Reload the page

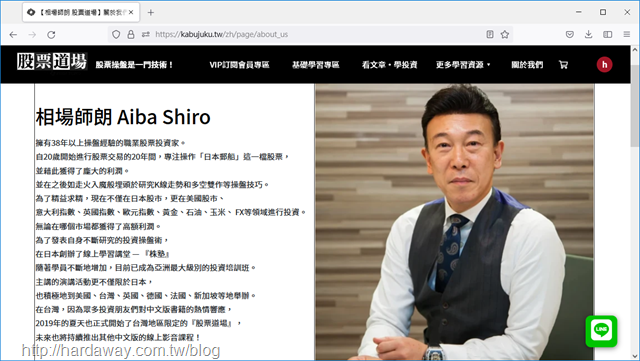[51, 35]
